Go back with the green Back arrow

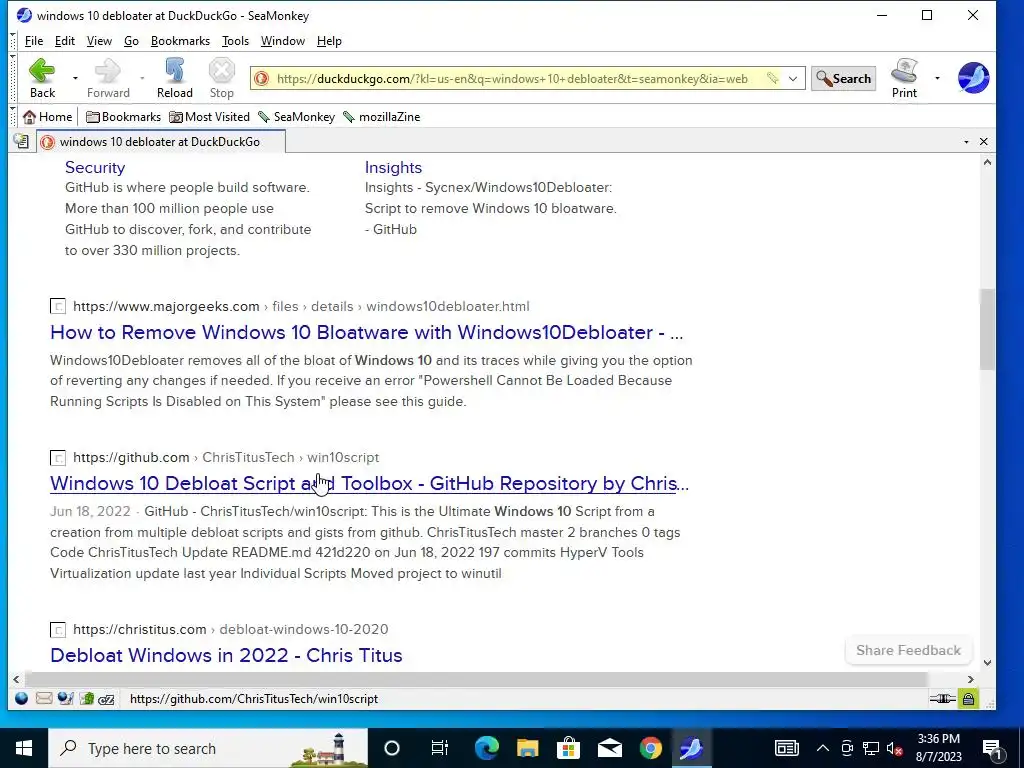coord(42,78)
